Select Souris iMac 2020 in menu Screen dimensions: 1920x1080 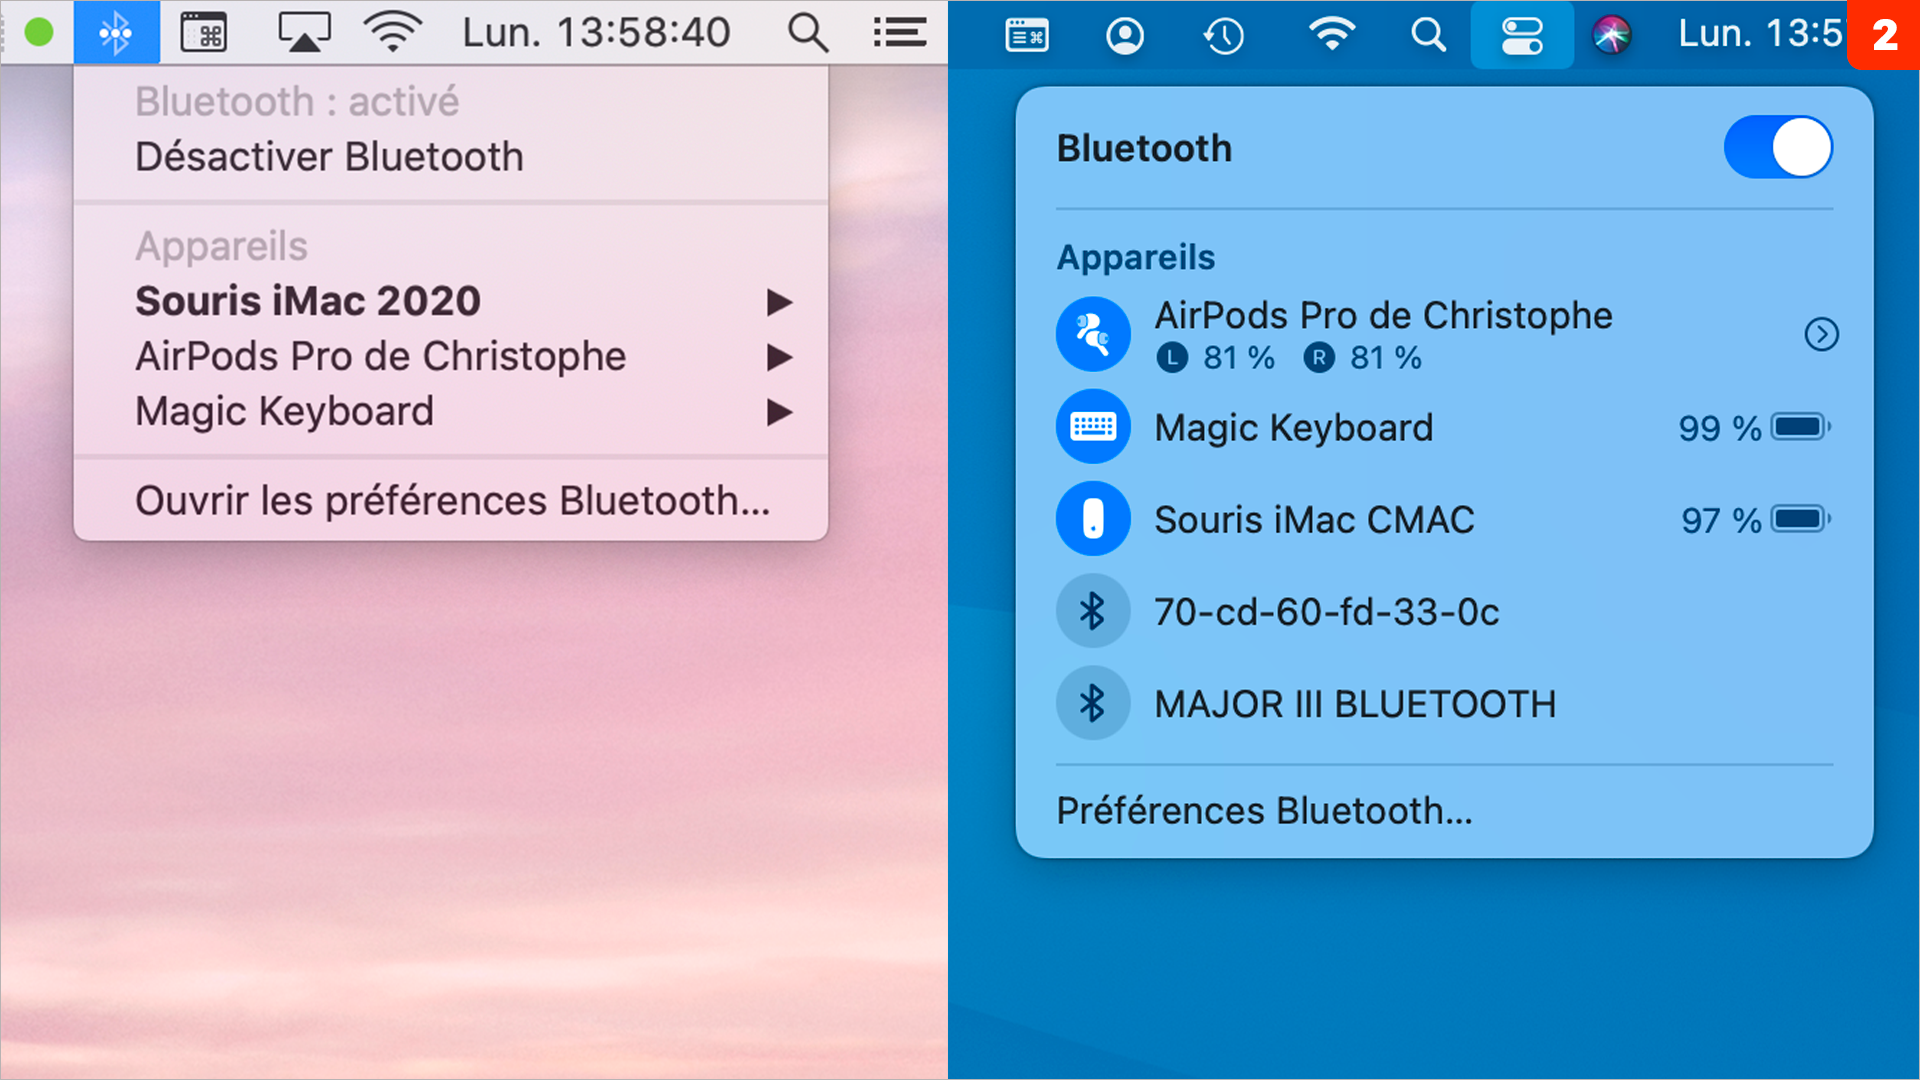click(308, 301)
